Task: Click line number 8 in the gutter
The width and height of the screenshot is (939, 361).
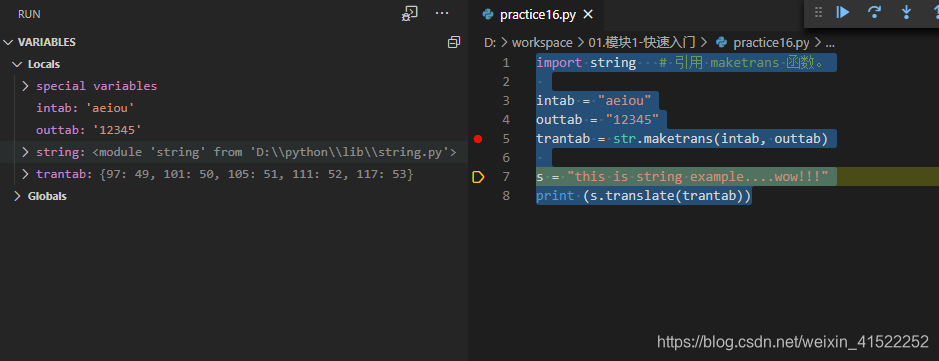Action: click(506, 196)
